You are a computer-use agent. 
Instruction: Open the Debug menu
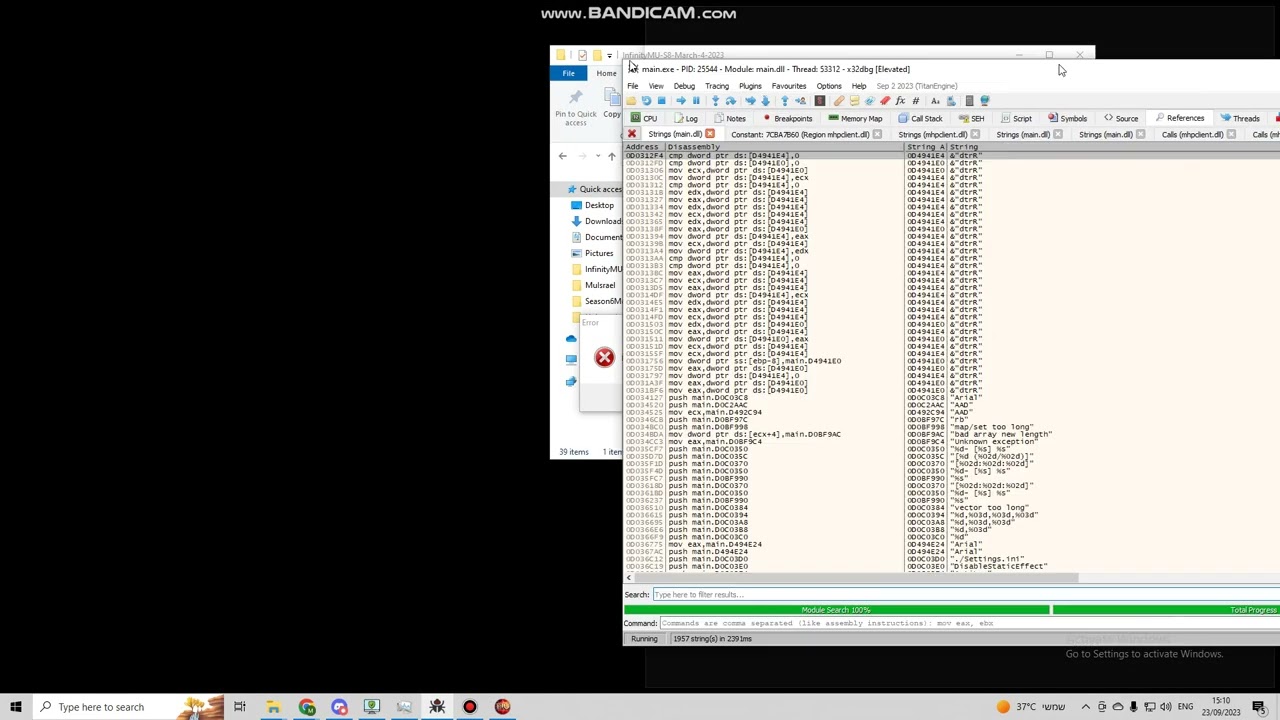click(x=684, y=86)
